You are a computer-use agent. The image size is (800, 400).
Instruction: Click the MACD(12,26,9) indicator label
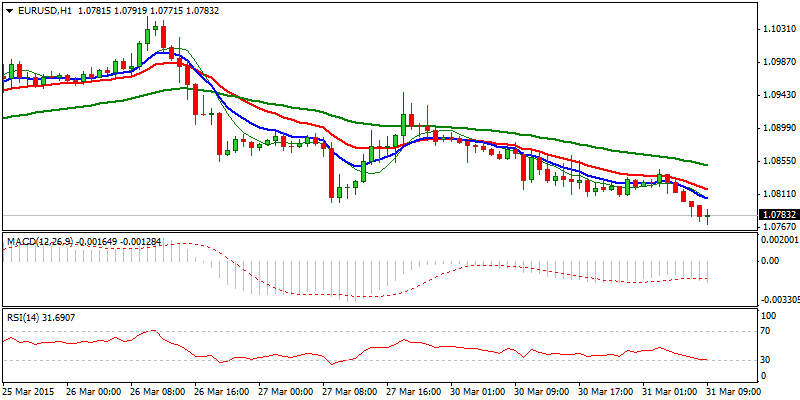pyautogui.click(x=39, y=241)
